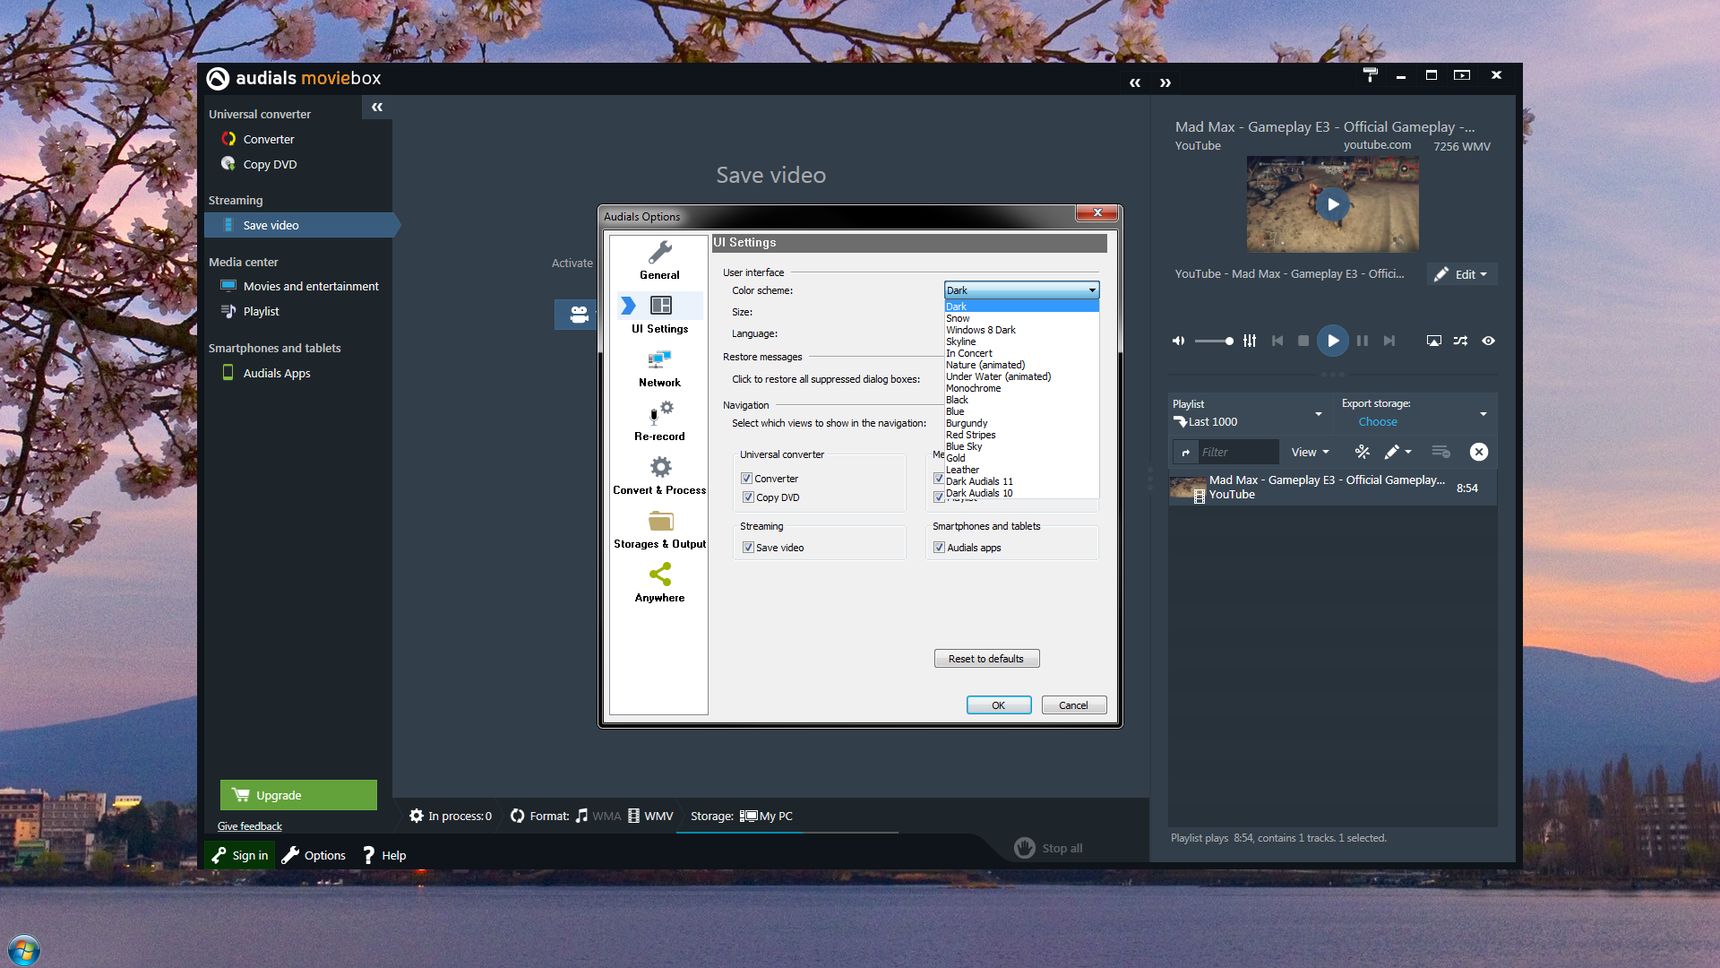Open the equalizer sliders icon
Screen dimensions: 1720x968
point(1249,341)
